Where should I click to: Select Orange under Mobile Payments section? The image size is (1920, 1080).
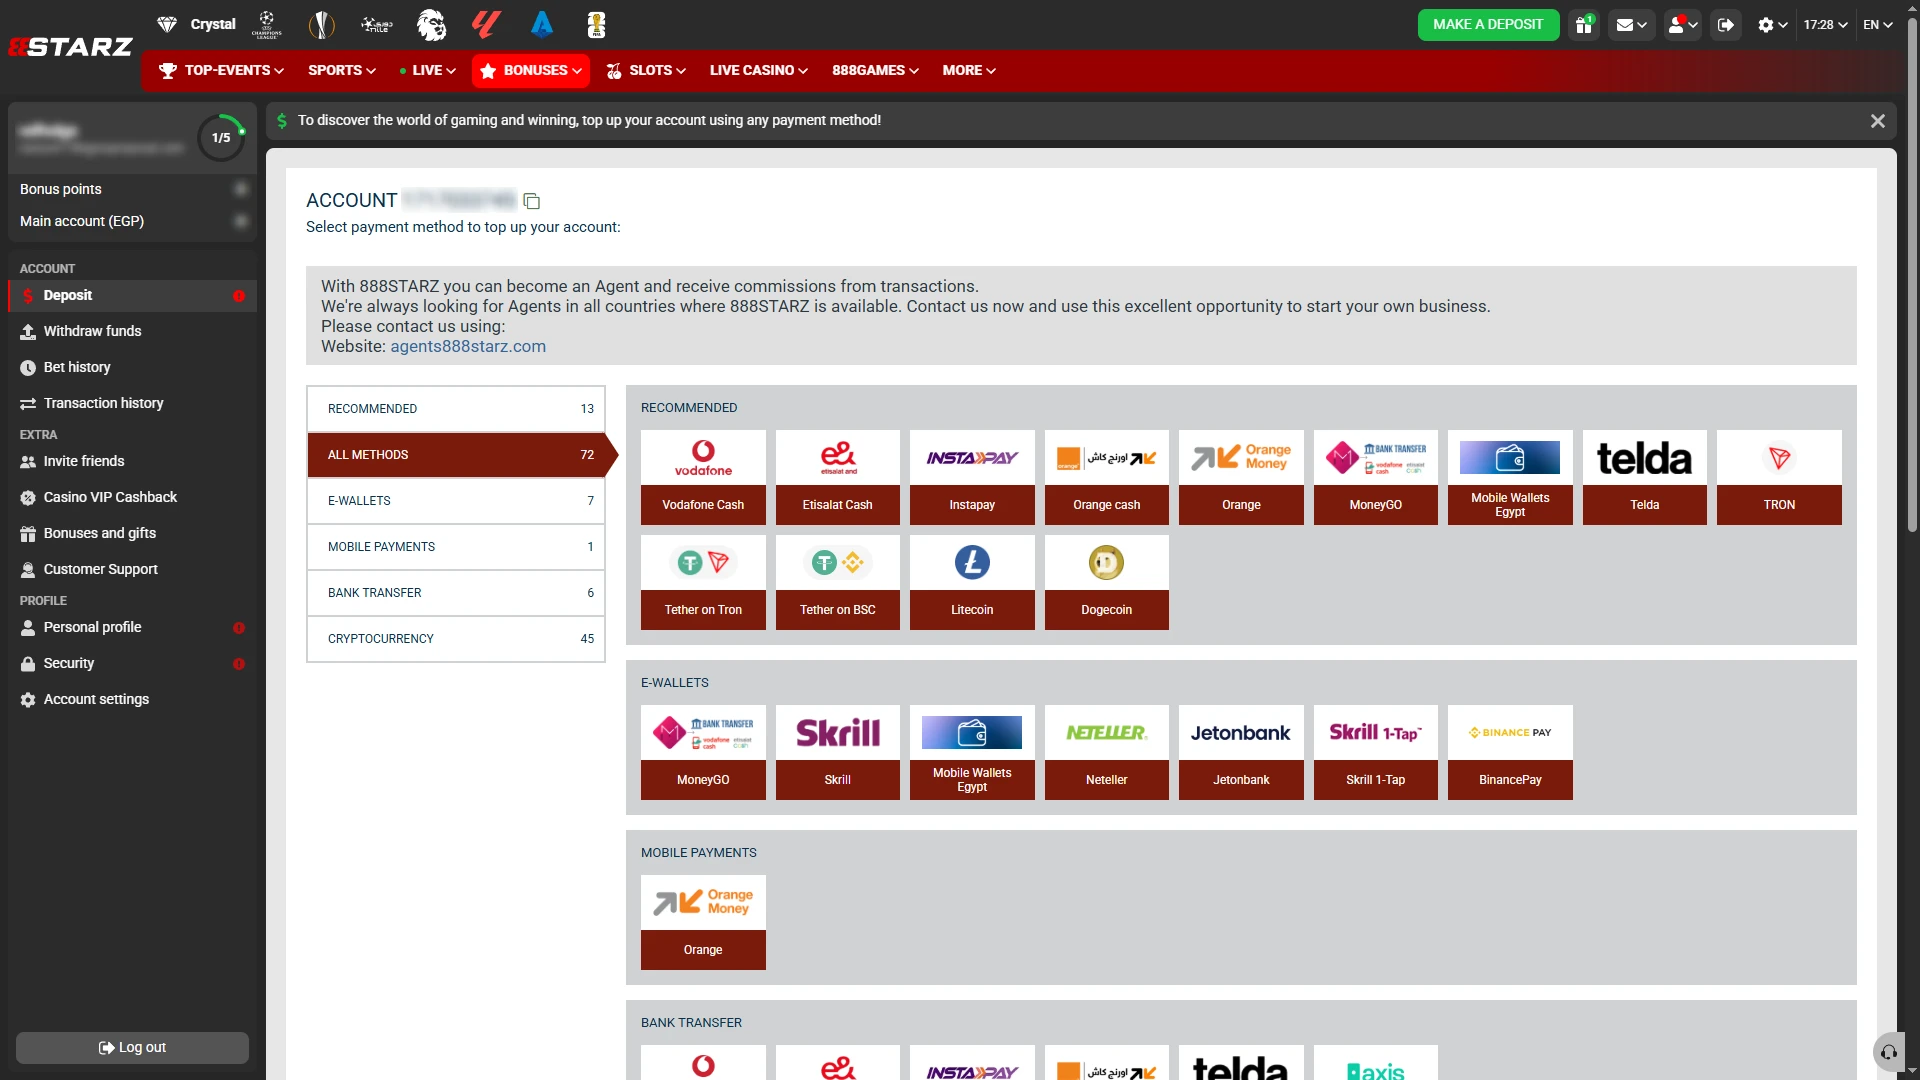tap(703, 923)
